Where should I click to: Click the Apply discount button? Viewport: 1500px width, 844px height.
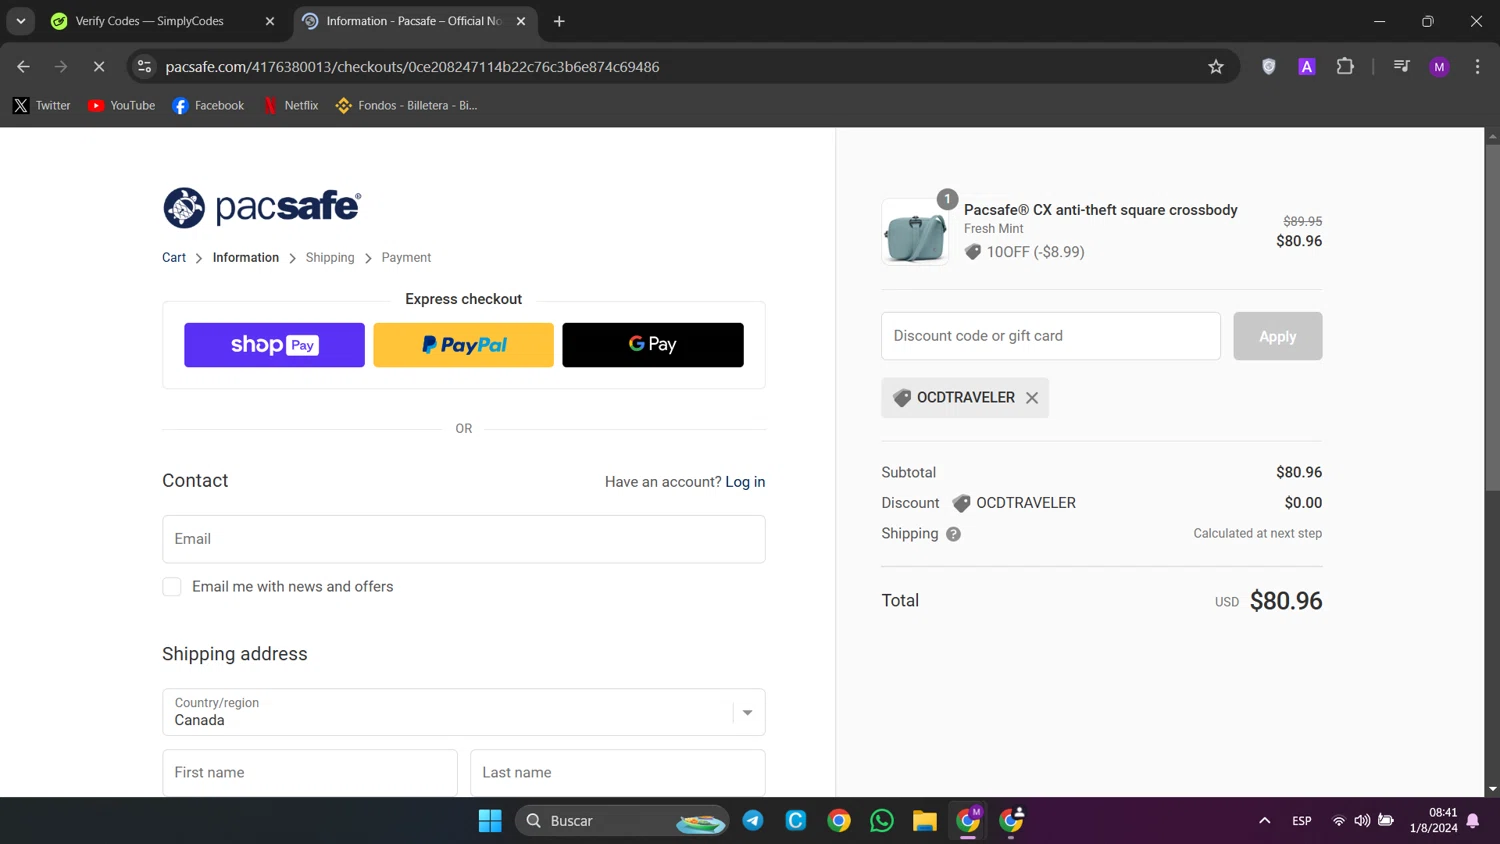click(x=1277, y=336)
